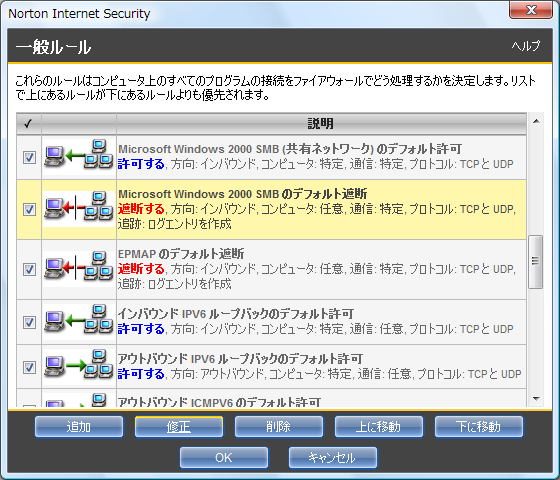Click checkmark column header icon
560x480 pixels.
[28, 124]
